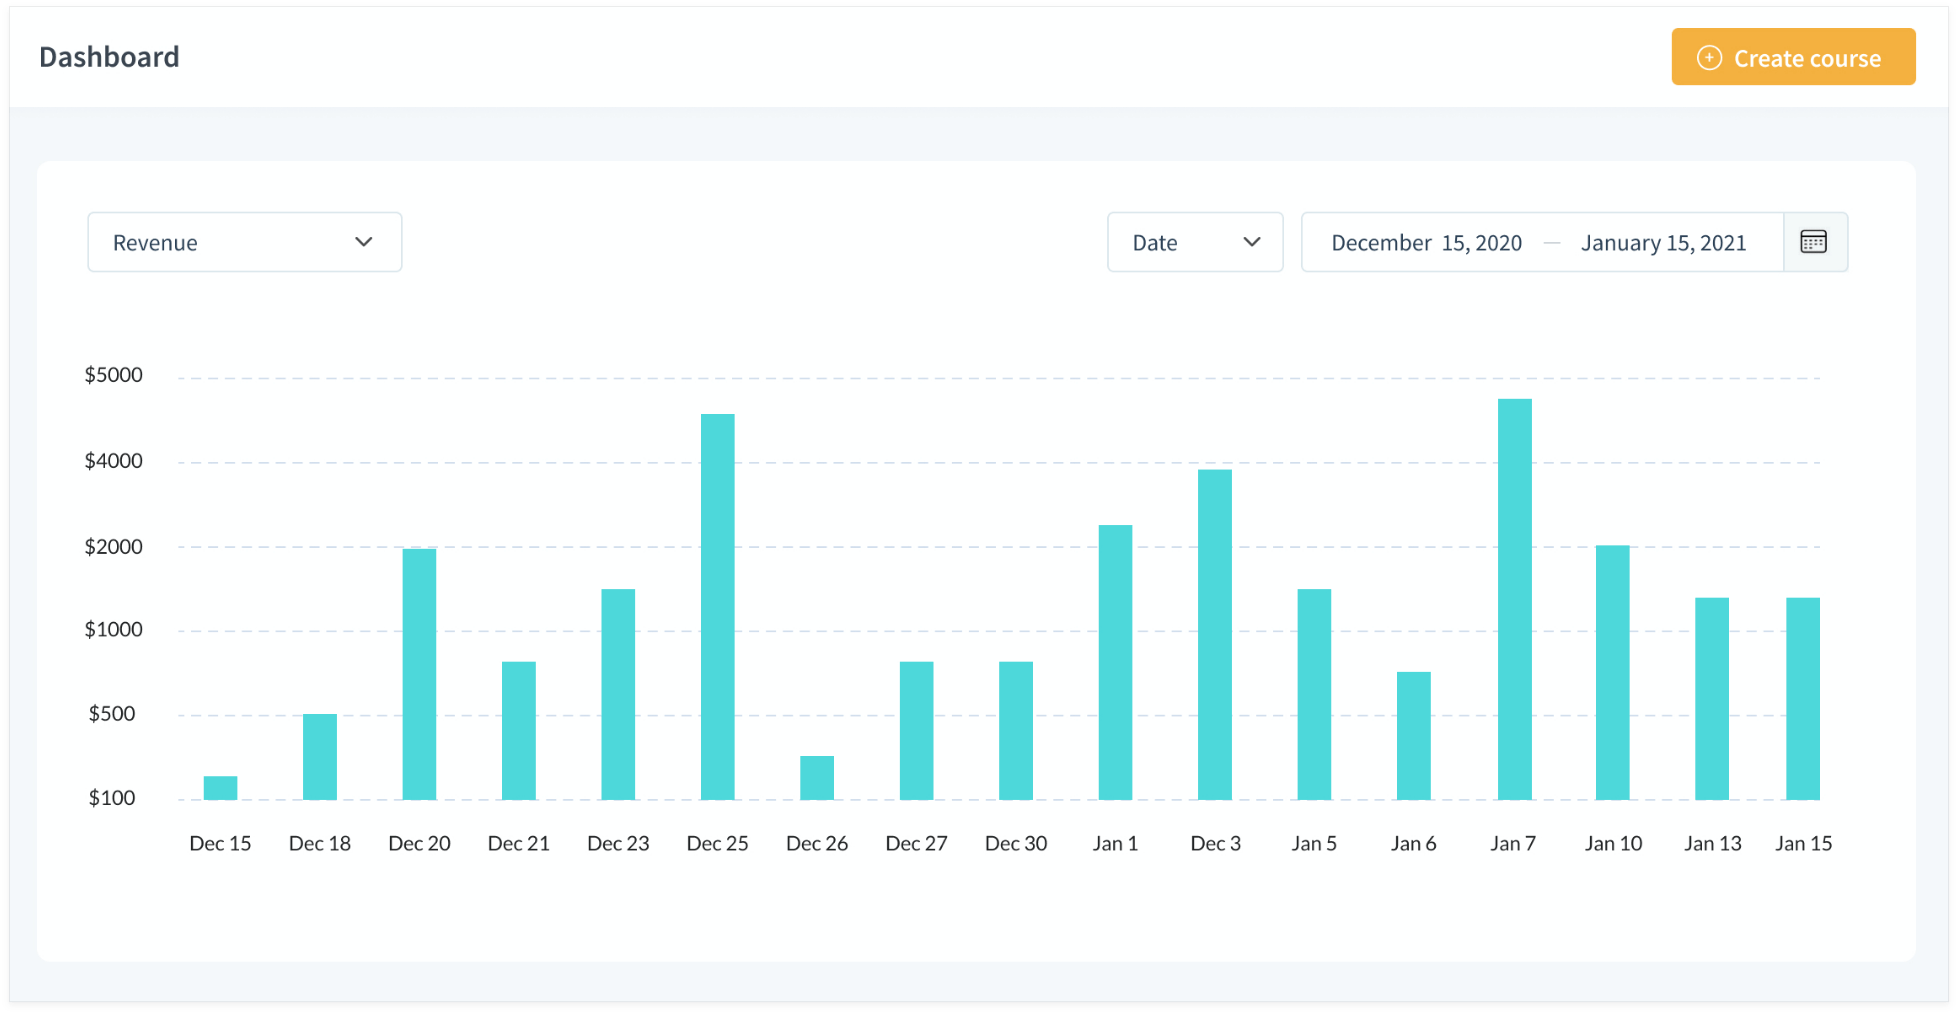1958x1015 pixels.
Task: Click the $500 axis label
Action: (112, 714)
